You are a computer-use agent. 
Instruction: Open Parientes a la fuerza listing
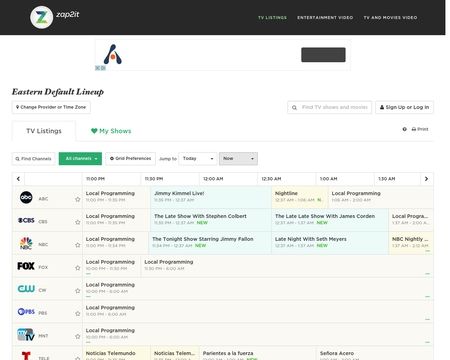tap(257, 353)
